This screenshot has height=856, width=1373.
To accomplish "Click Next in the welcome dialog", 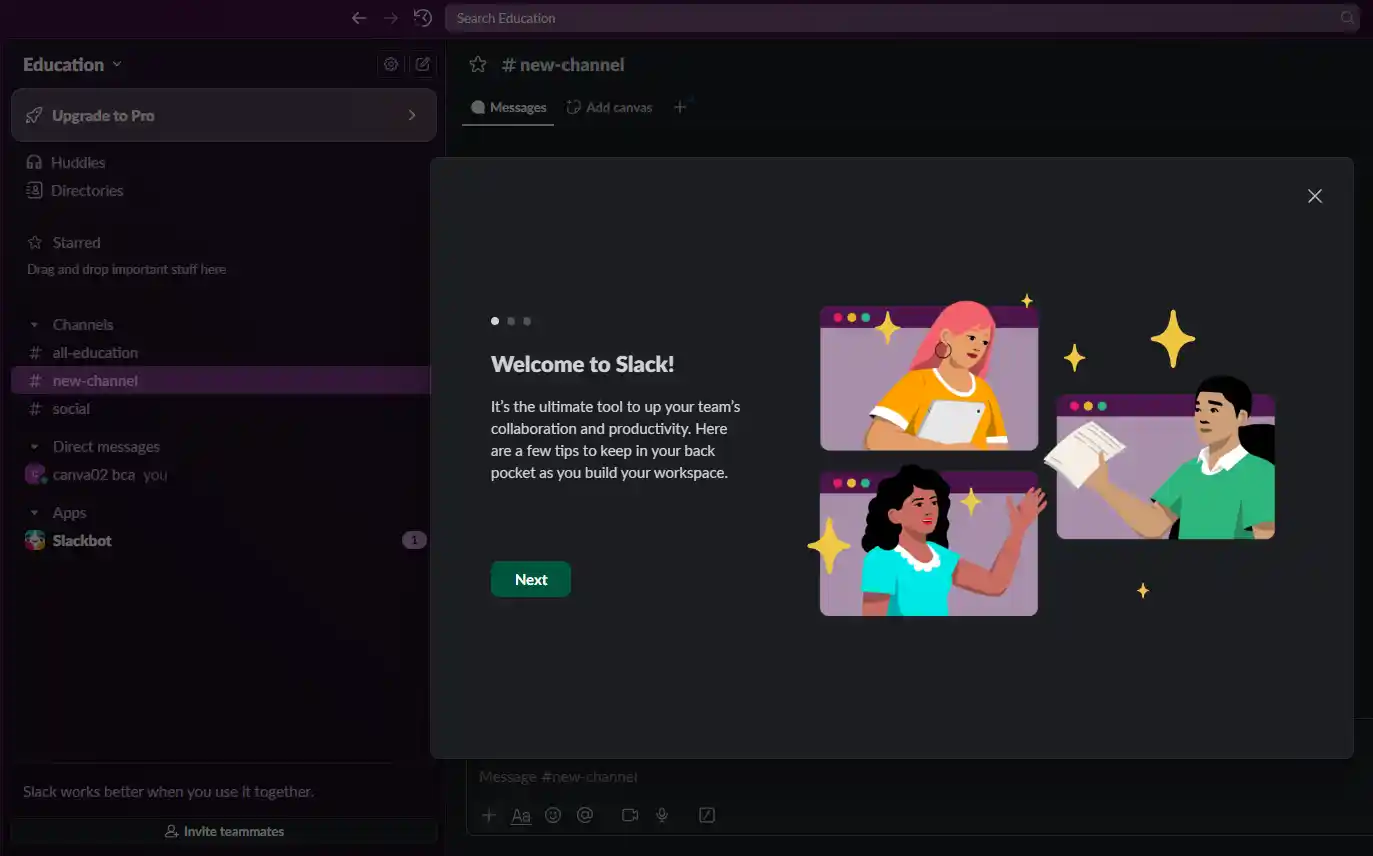I will pos(531,579).
